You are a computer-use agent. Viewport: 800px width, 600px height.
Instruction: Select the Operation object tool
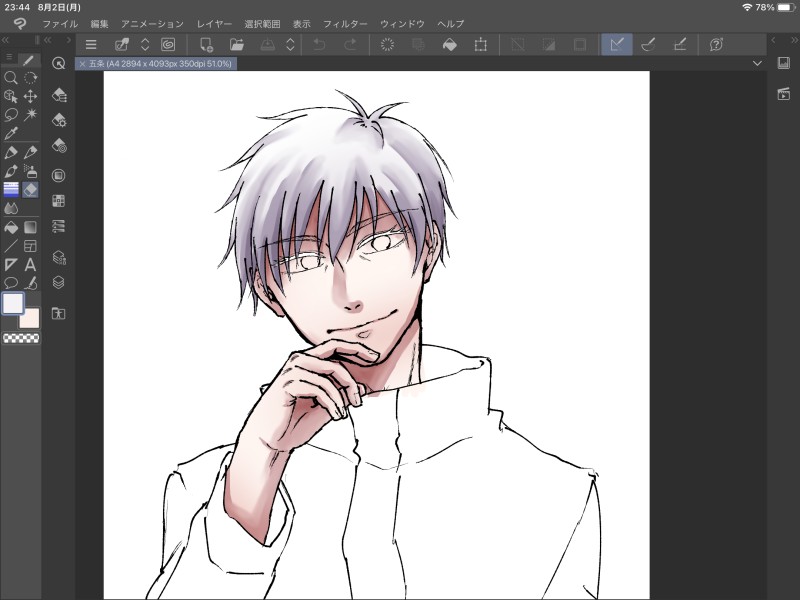pos(11,96)
